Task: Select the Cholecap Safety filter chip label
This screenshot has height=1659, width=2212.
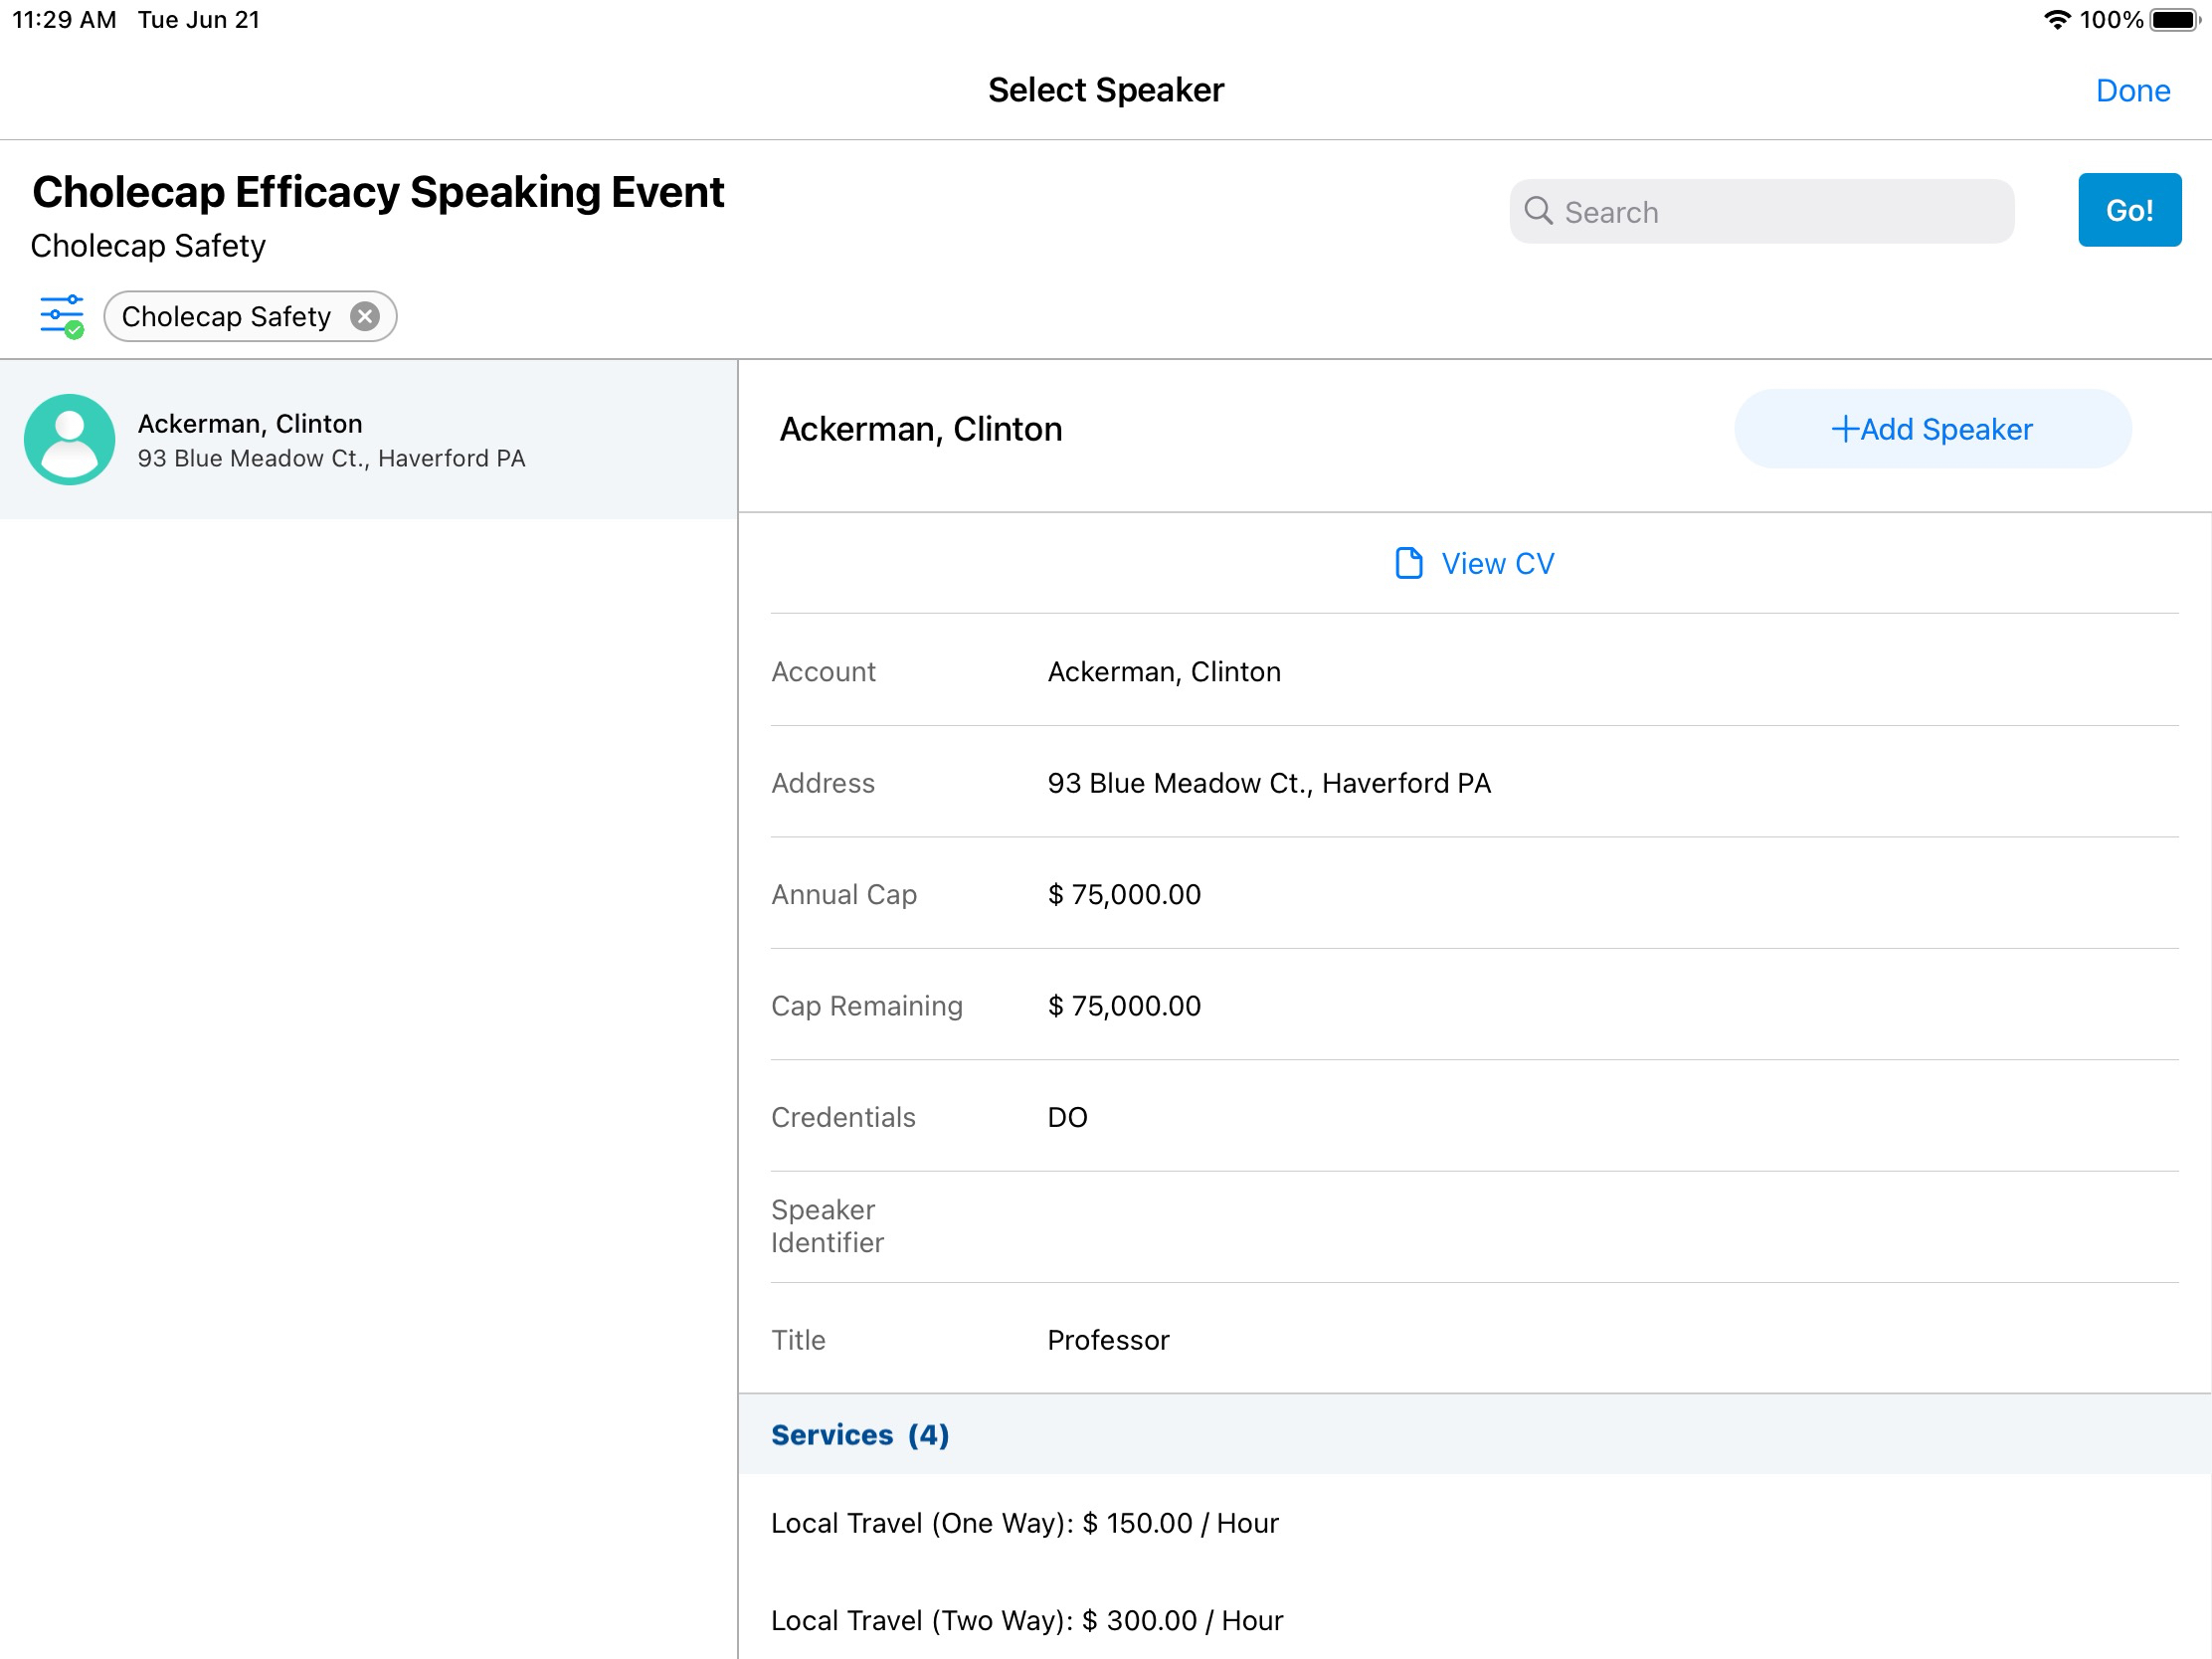Action: 226,316
